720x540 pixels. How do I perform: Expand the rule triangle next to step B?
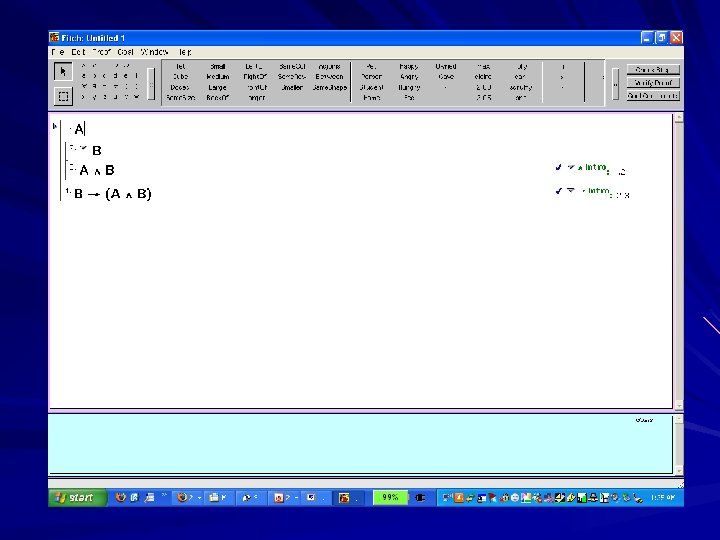tap(83, 148)
